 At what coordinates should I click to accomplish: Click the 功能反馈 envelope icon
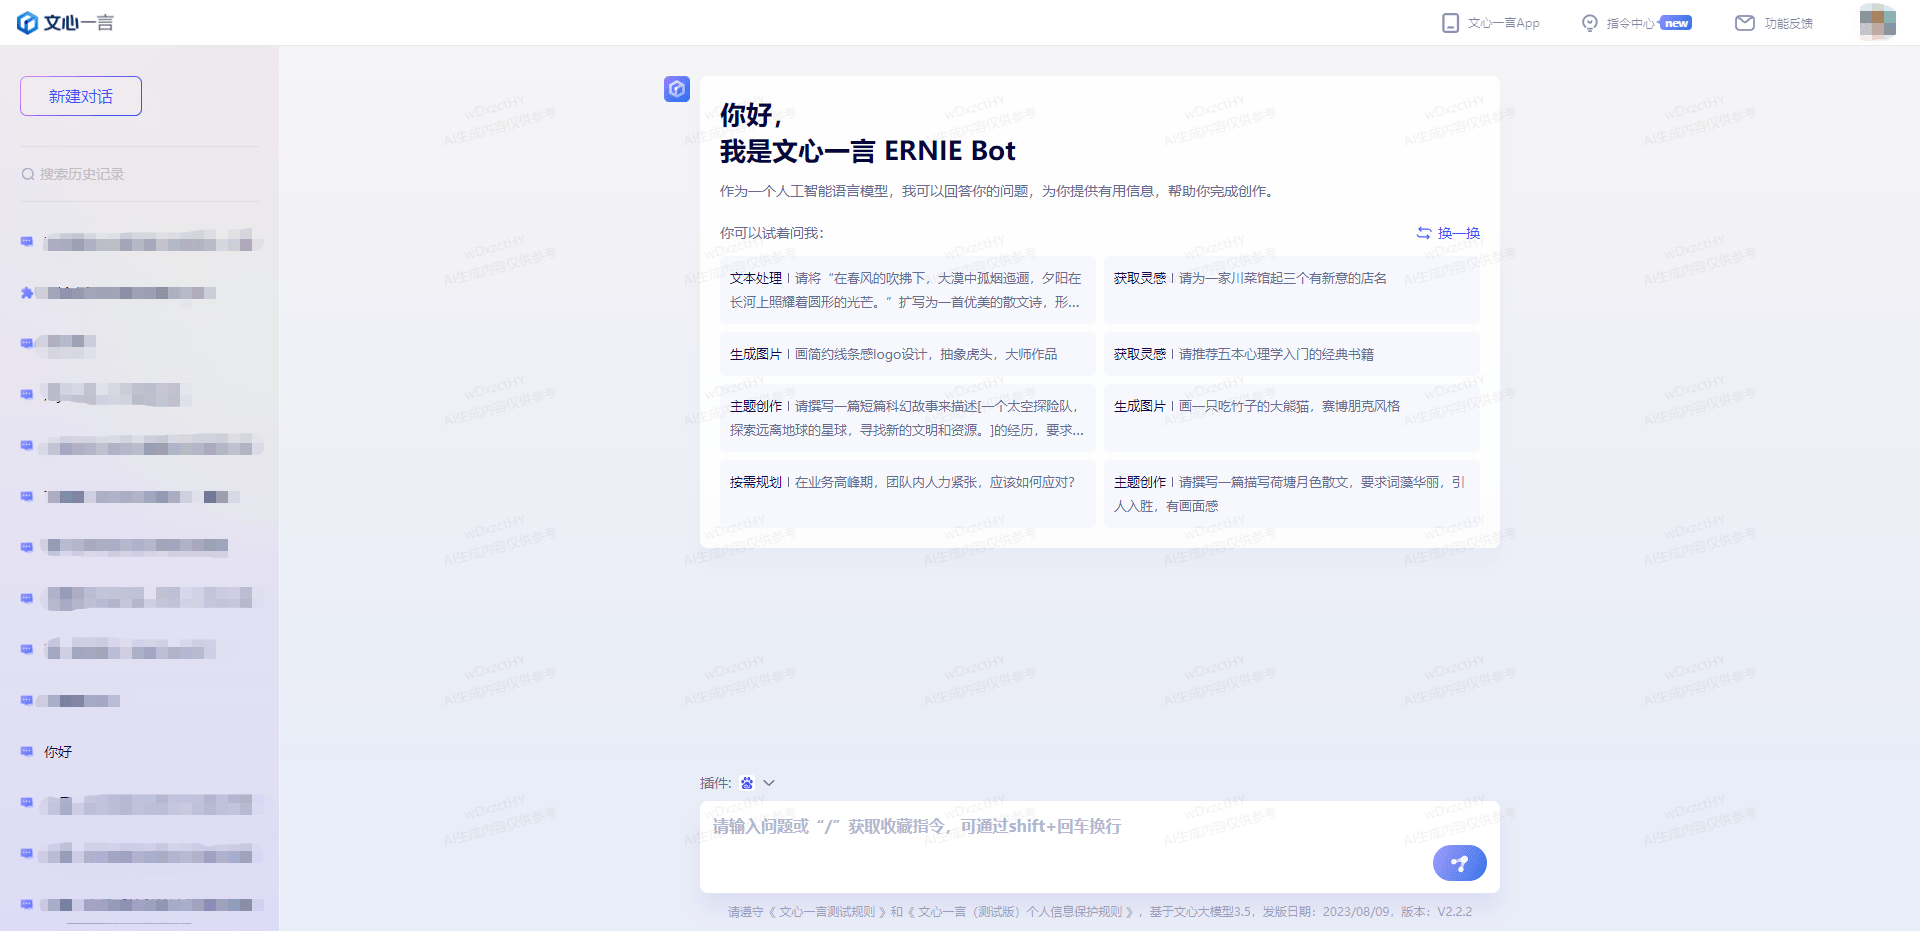1744,22
